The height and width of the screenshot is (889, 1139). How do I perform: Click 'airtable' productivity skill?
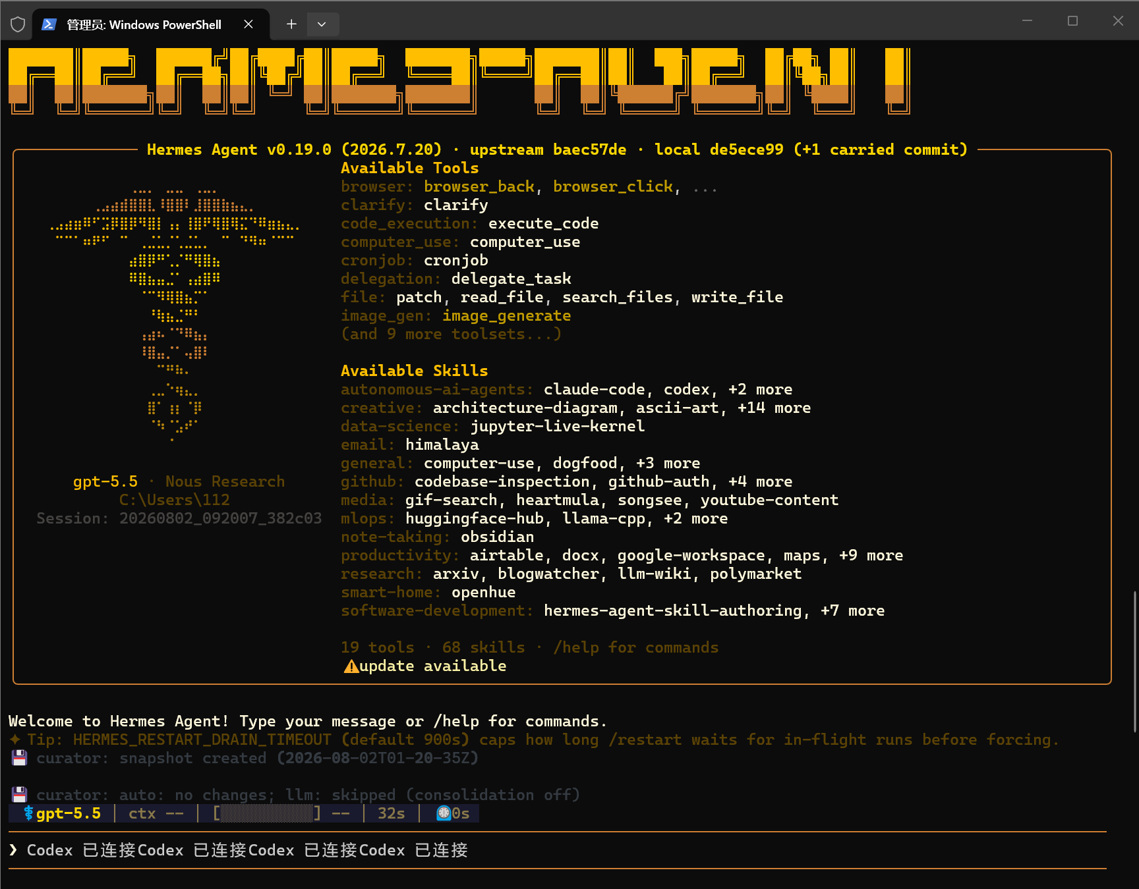(x=506, y=556)
